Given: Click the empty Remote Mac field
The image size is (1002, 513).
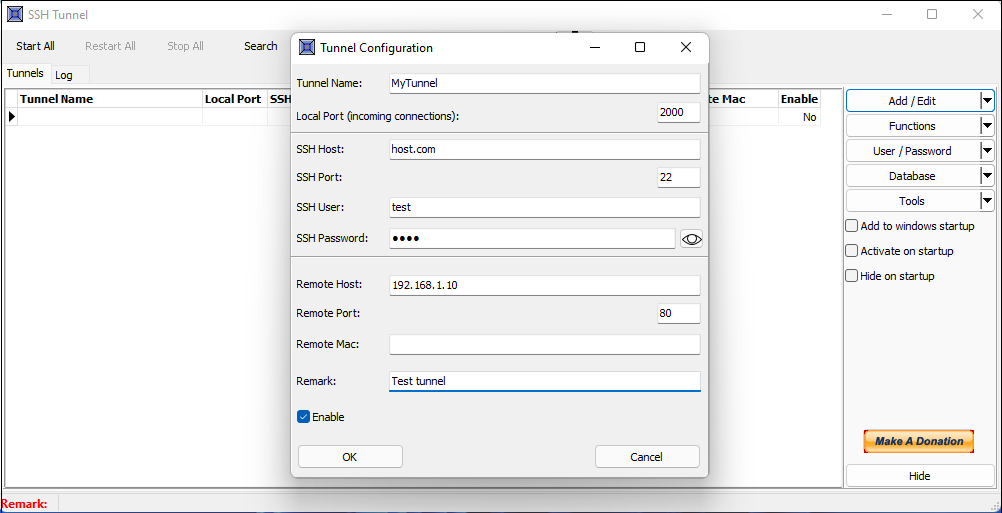Looking at the screenshot, I should (x=545, y=344).
